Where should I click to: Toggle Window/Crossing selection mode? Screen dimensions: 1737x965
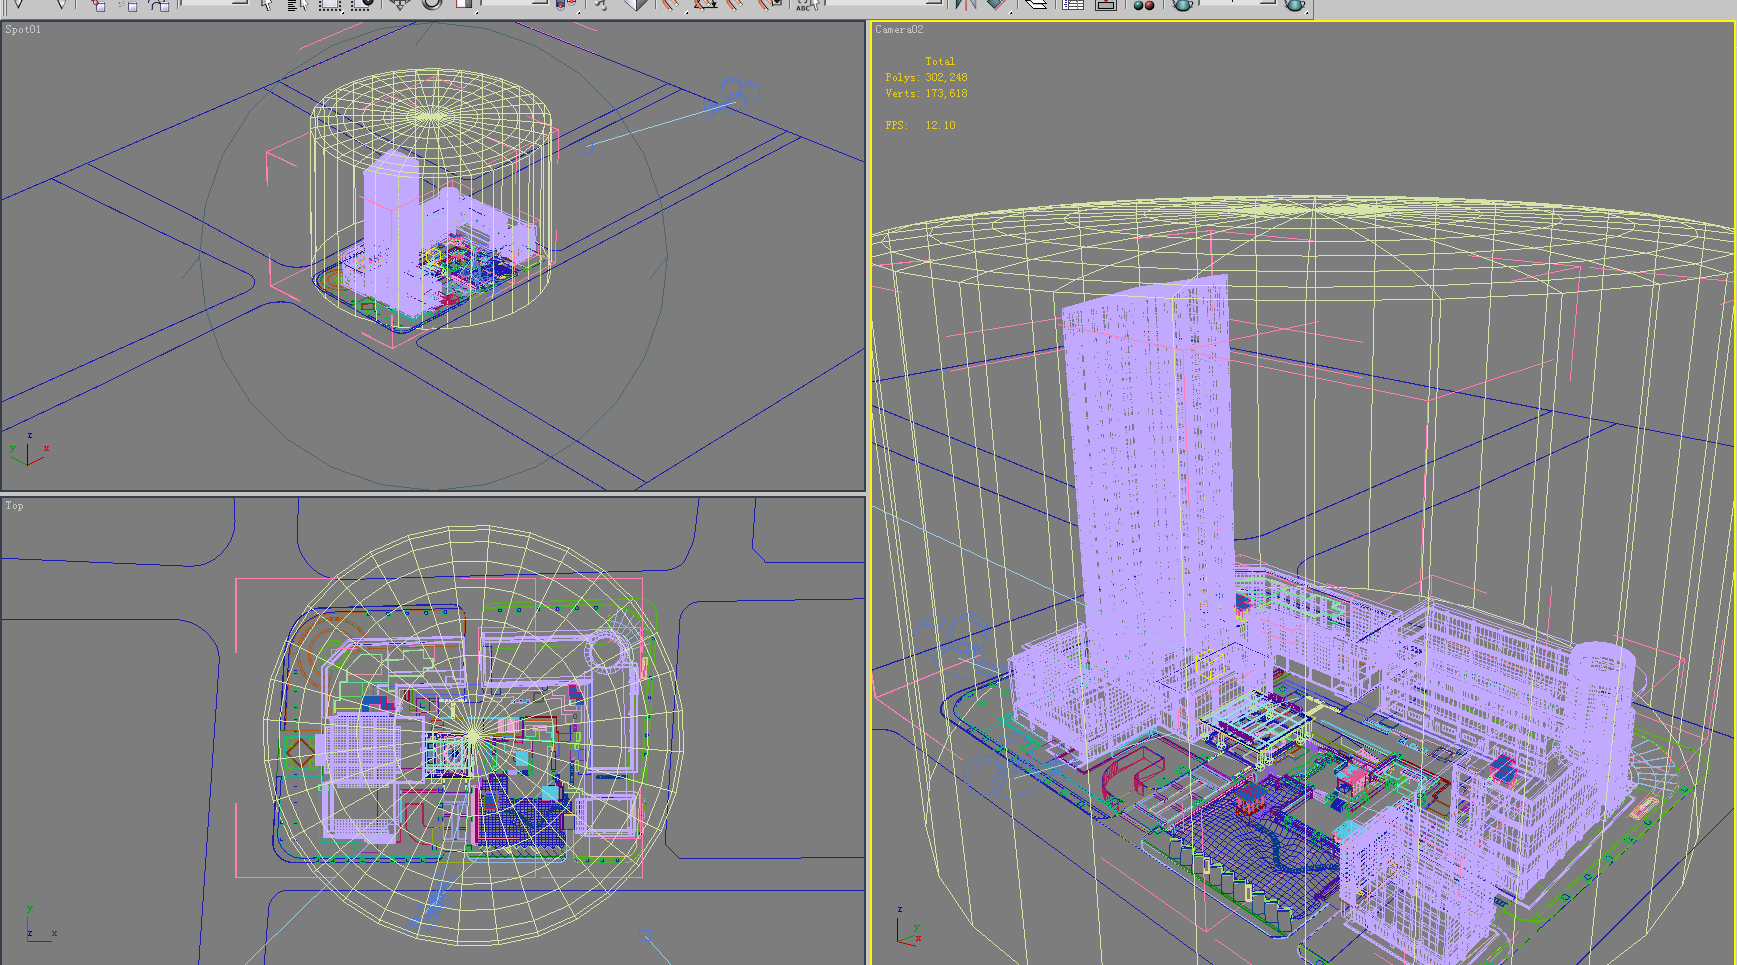[x=362, y=4]
